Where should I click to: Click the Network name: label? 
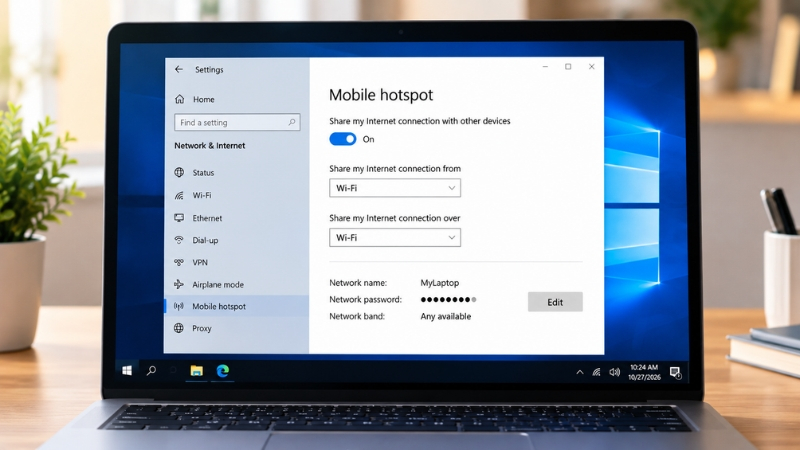[x=358, y=283]
